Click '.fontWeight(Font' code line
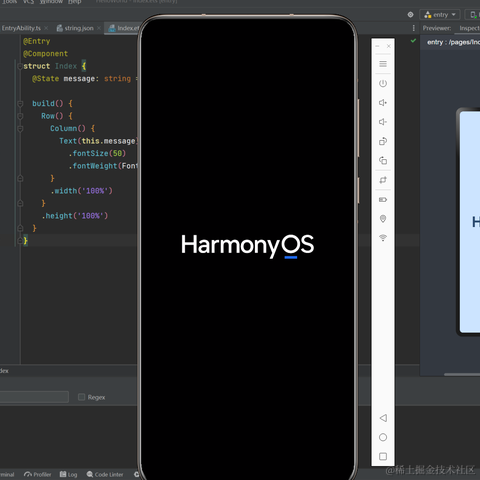480x480 pixels. coord(103,166)
